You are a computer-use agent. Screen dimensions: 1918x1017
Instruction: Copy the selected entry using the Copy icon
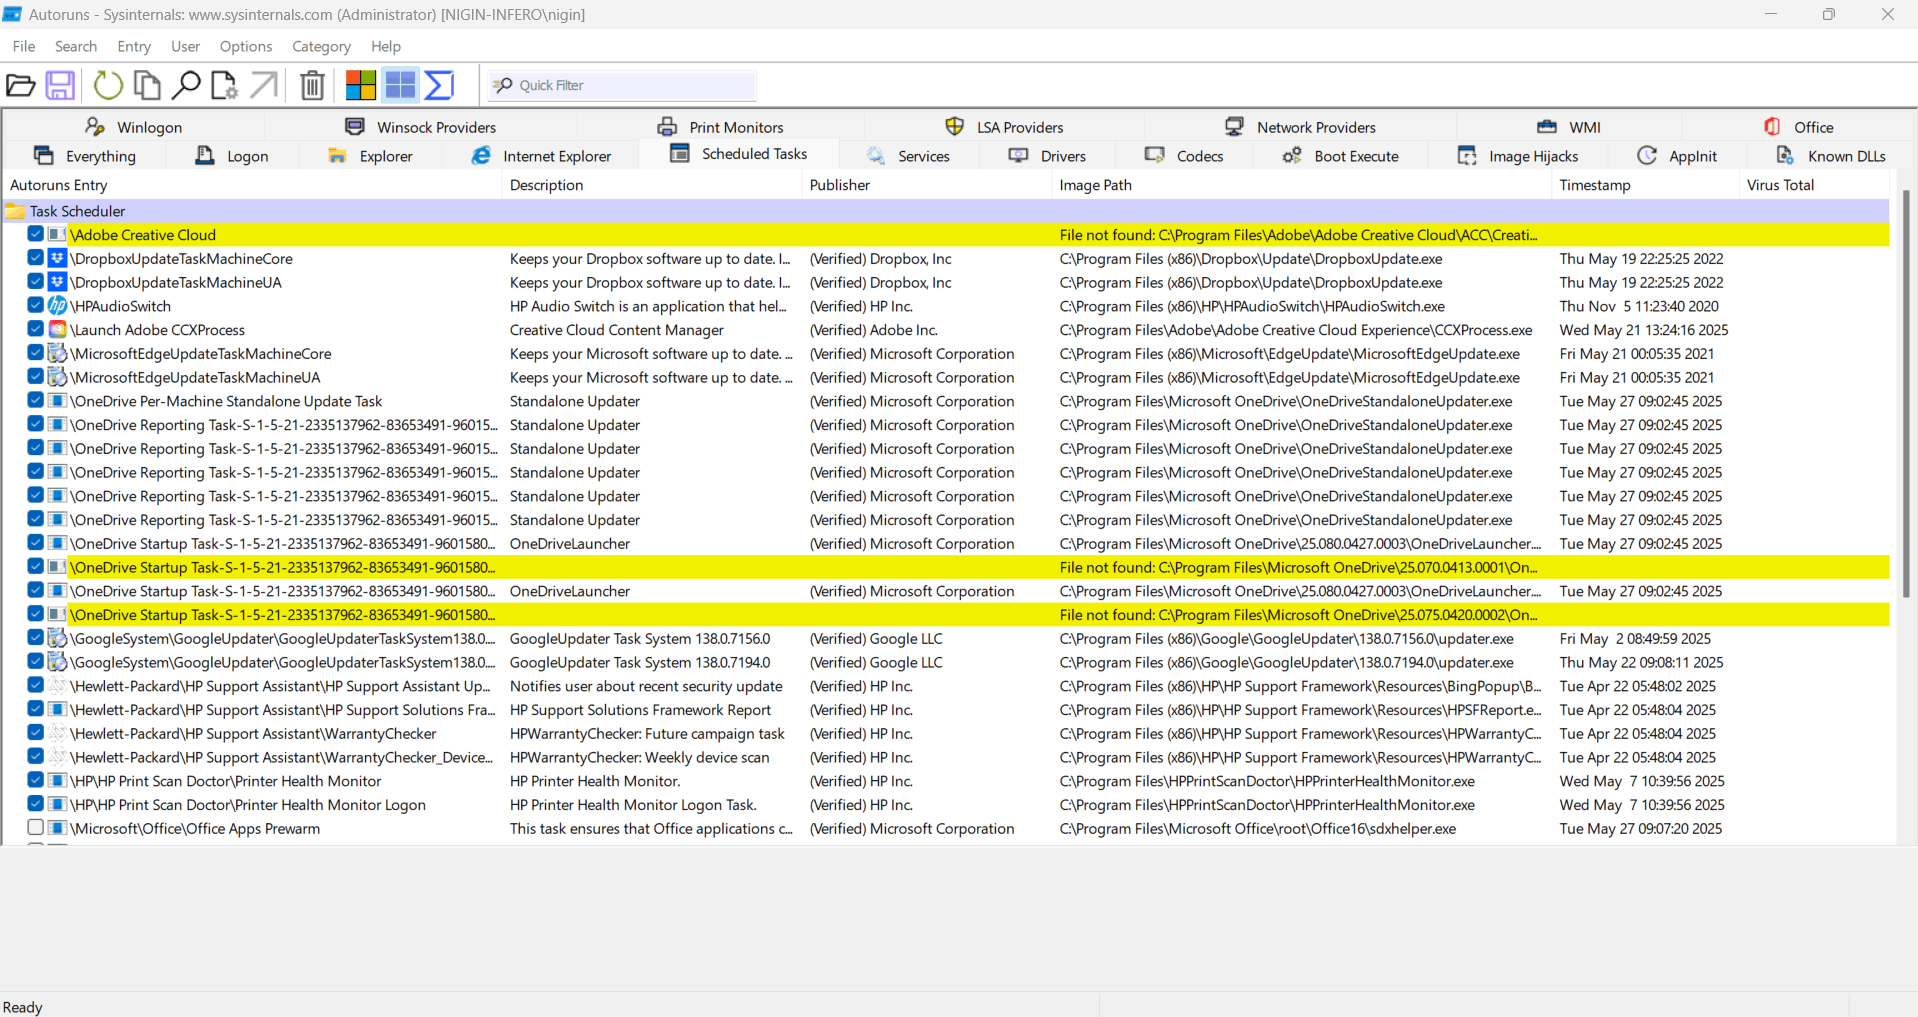tap(146, 85)
